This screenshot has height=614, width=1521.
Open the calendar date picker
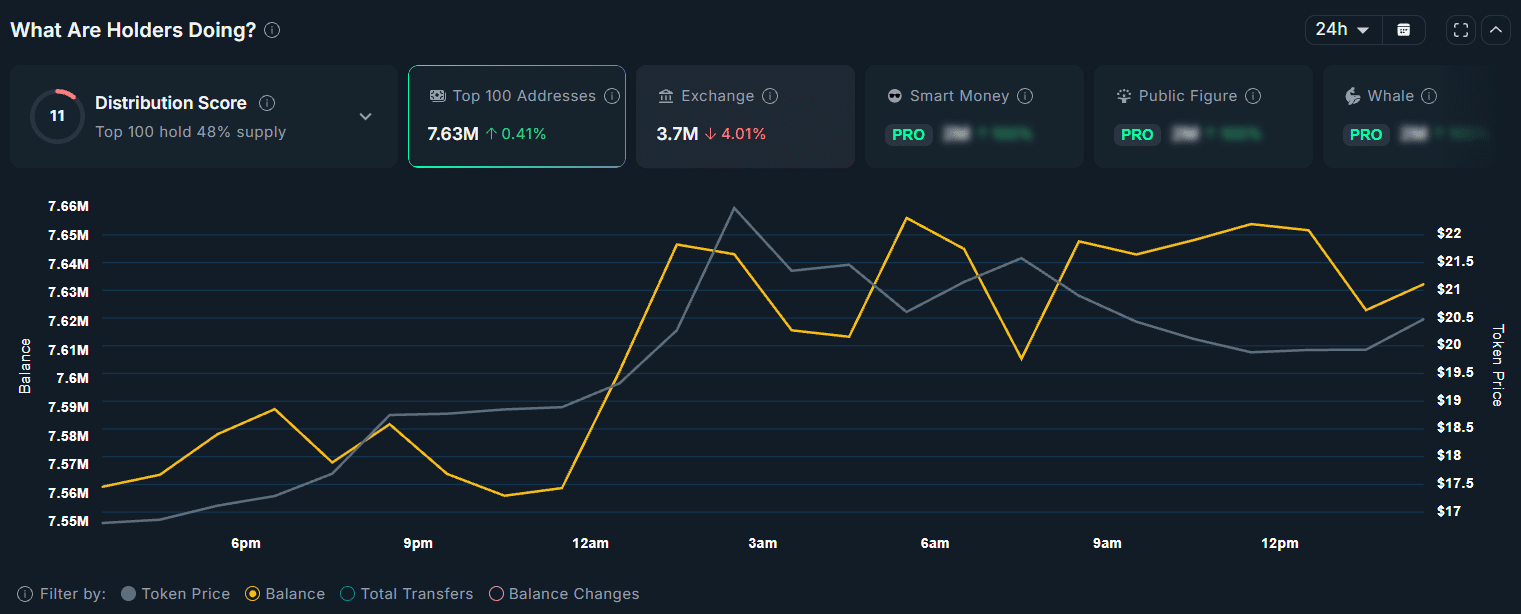1404,29
